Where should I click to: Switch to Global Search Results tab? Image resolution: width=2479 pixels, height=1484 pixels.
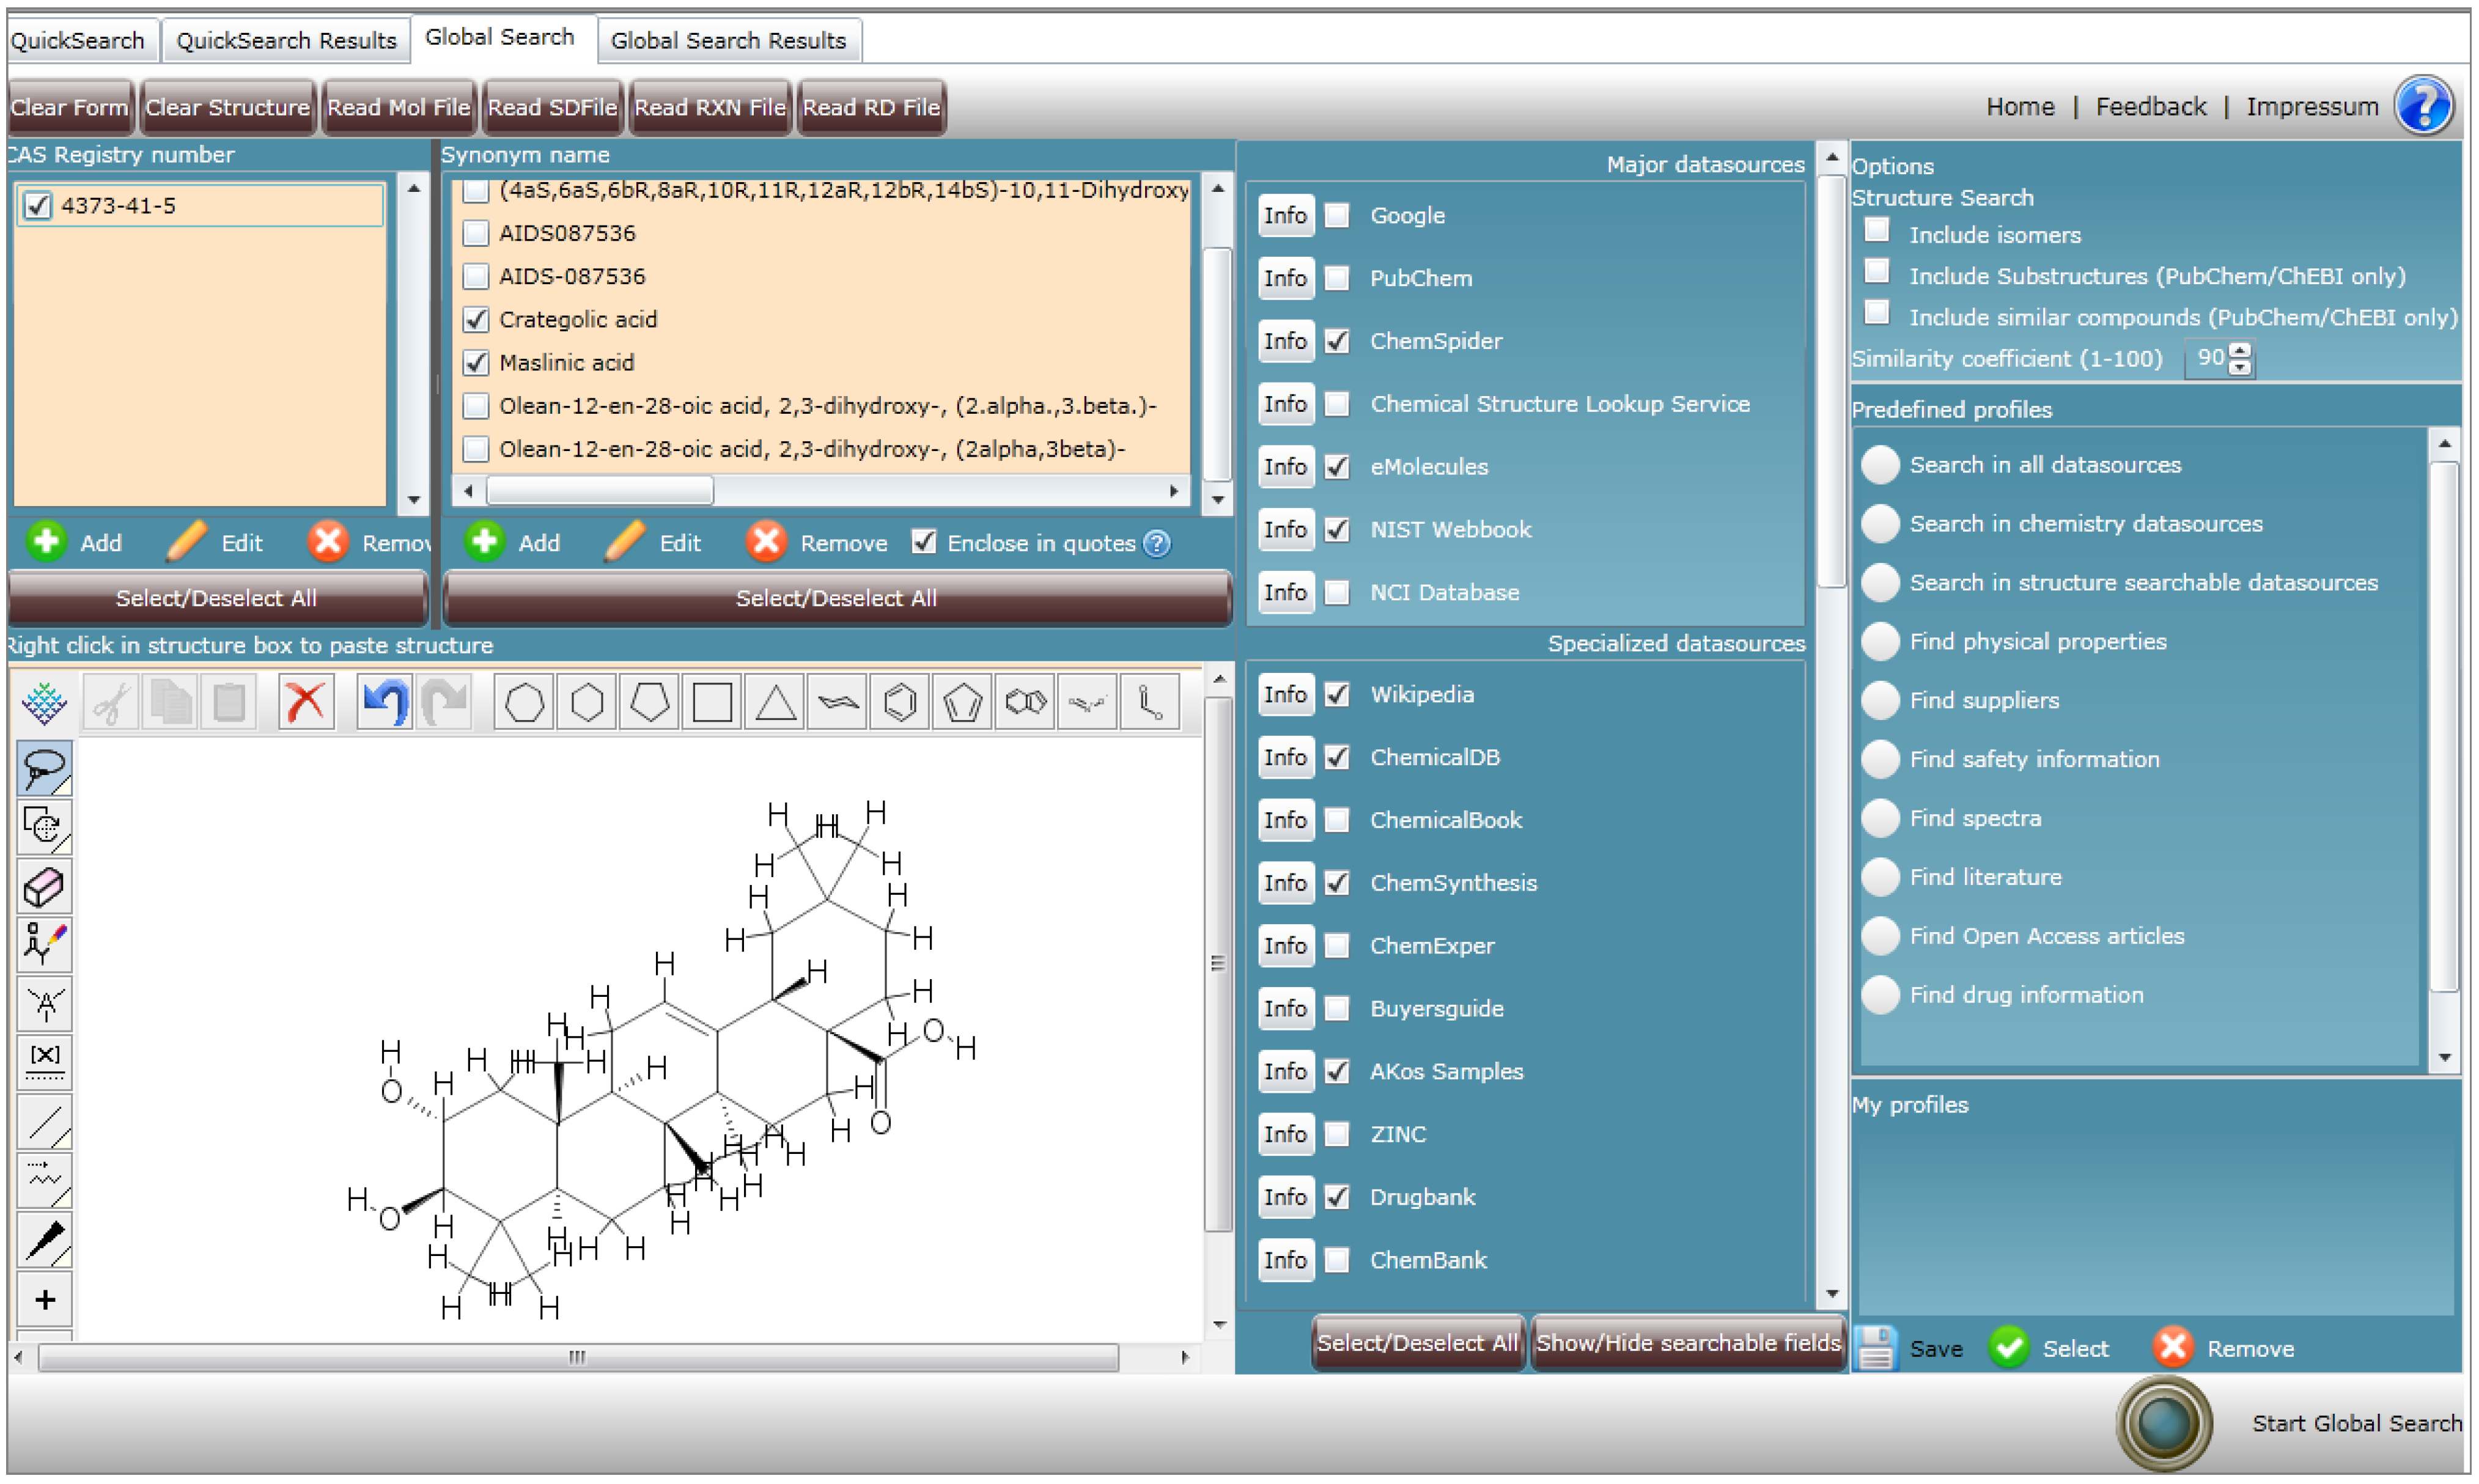tap(728, 40)
